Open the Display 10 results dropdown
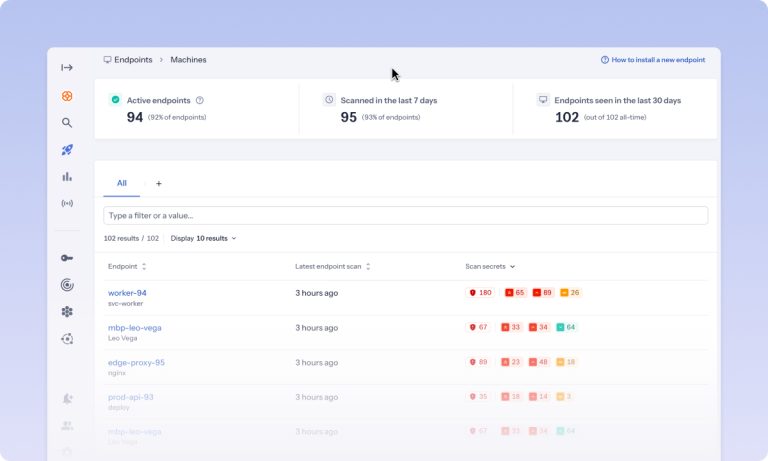This screenshot has height=461, width=768. 203,239
